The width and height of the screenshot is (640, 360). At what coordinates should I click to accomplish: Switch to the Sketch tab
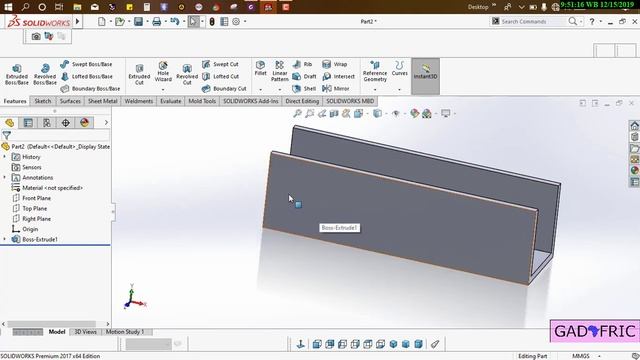pos(43,101)
